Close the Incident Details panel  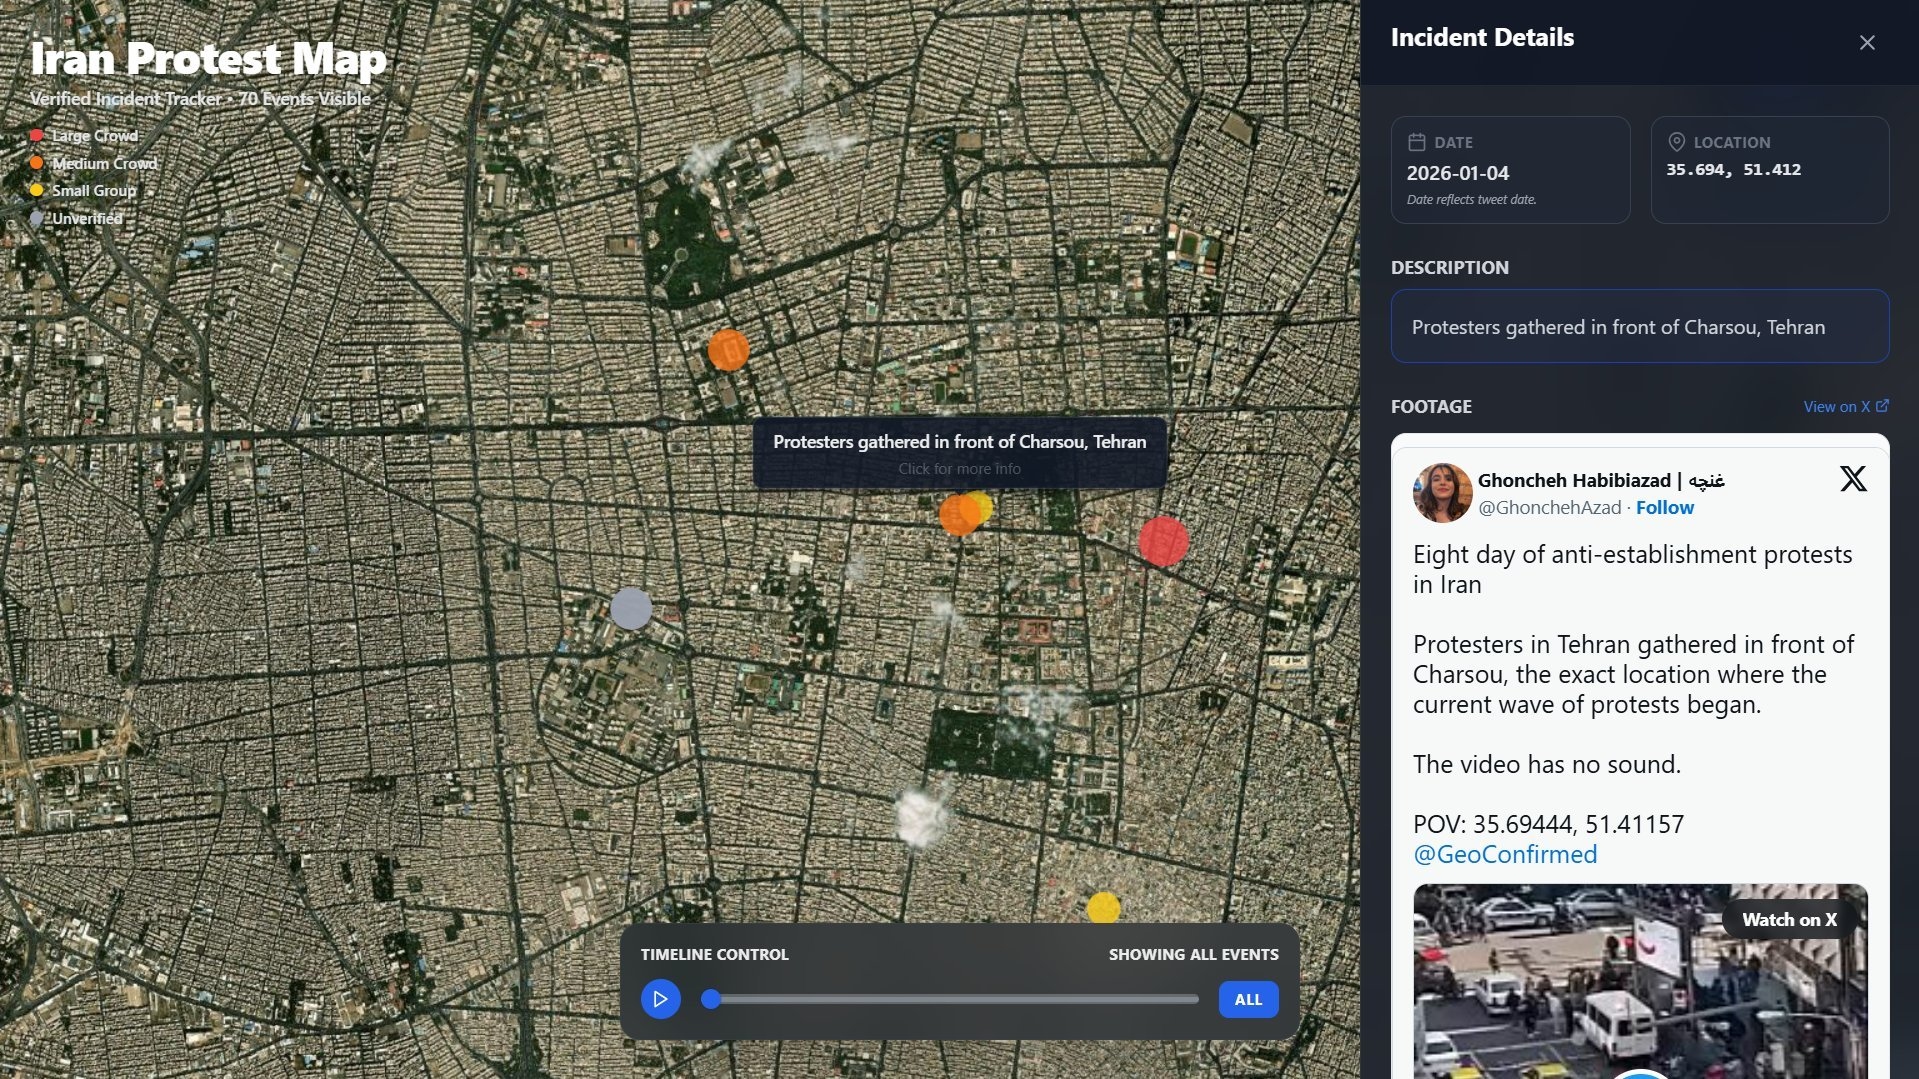(x=1866, y=42)
